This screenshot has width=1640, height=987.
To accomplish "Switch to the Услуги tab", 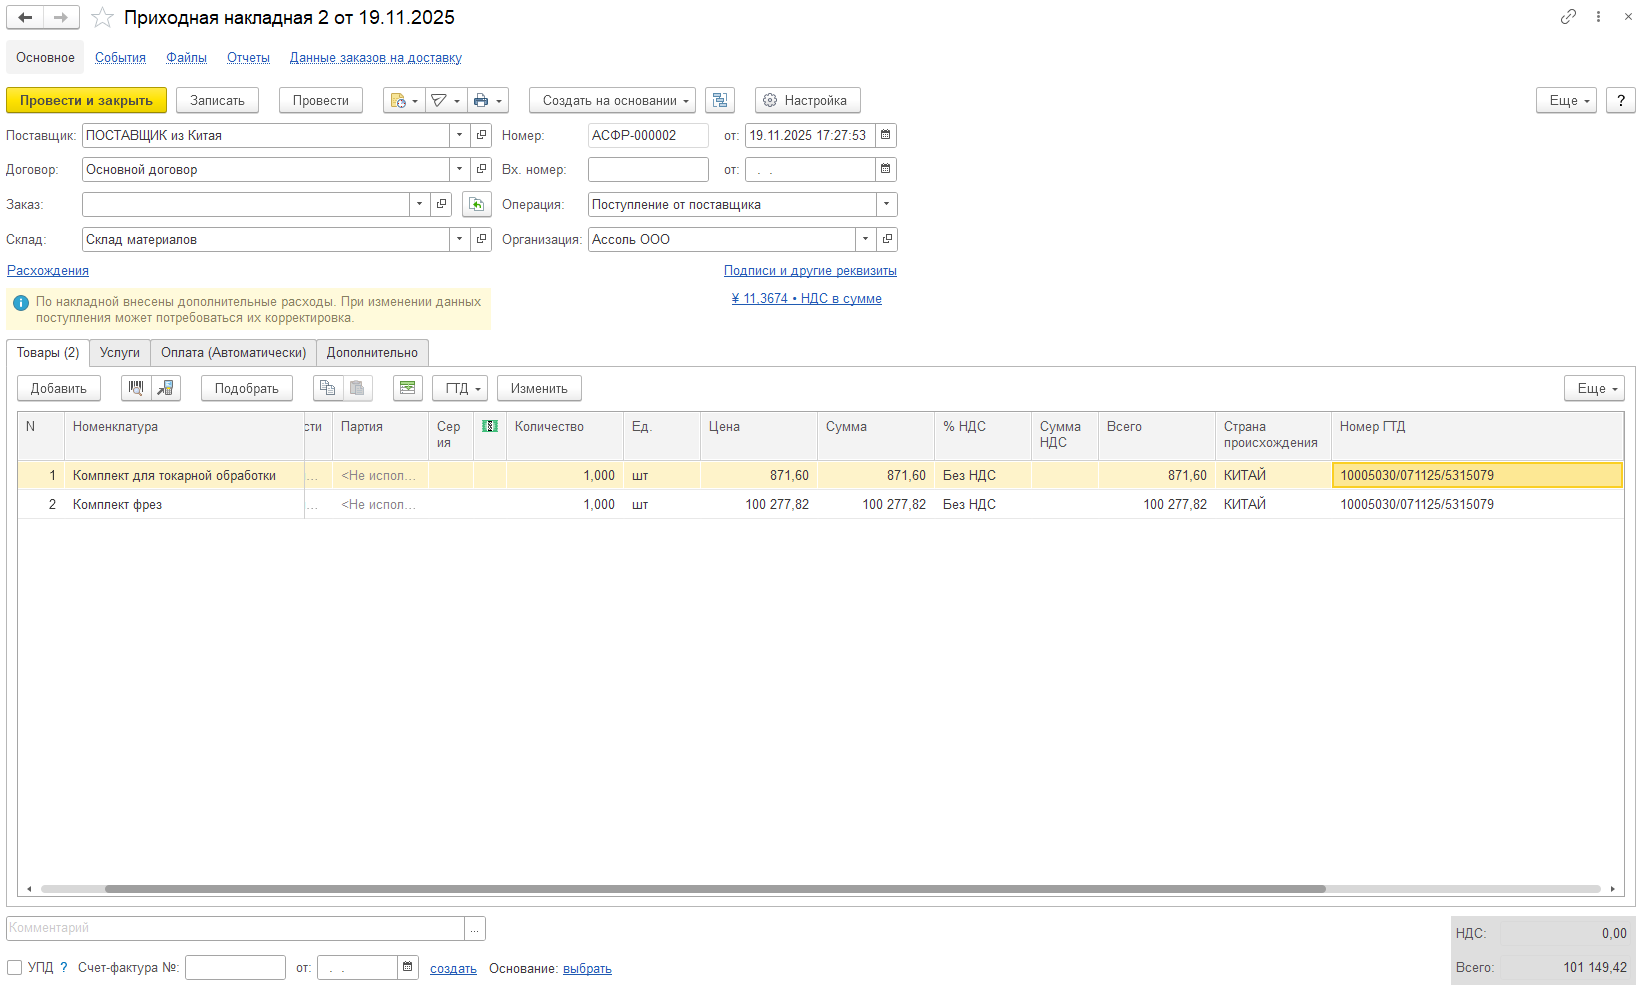I will tap(120, 353).
